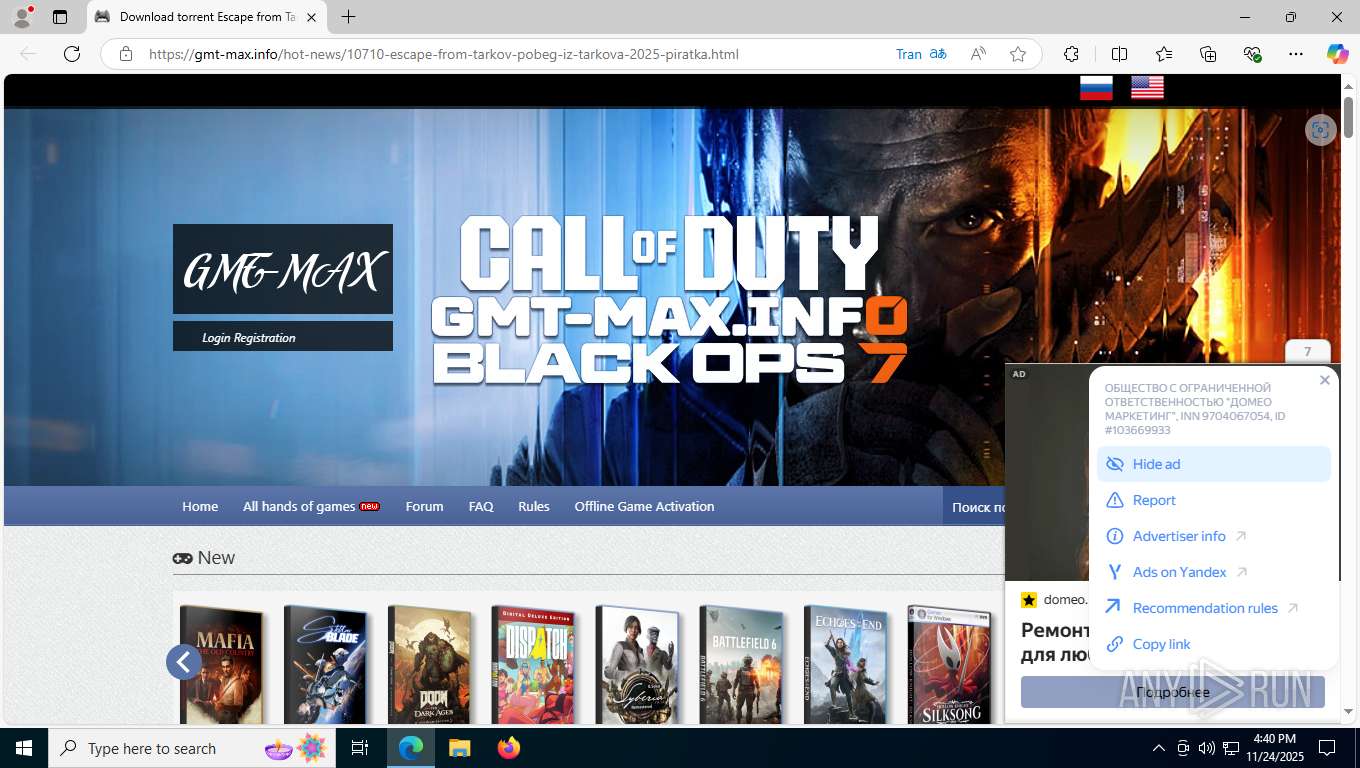Open Collections panel

pyautogui.click(x=1208, y=54)
